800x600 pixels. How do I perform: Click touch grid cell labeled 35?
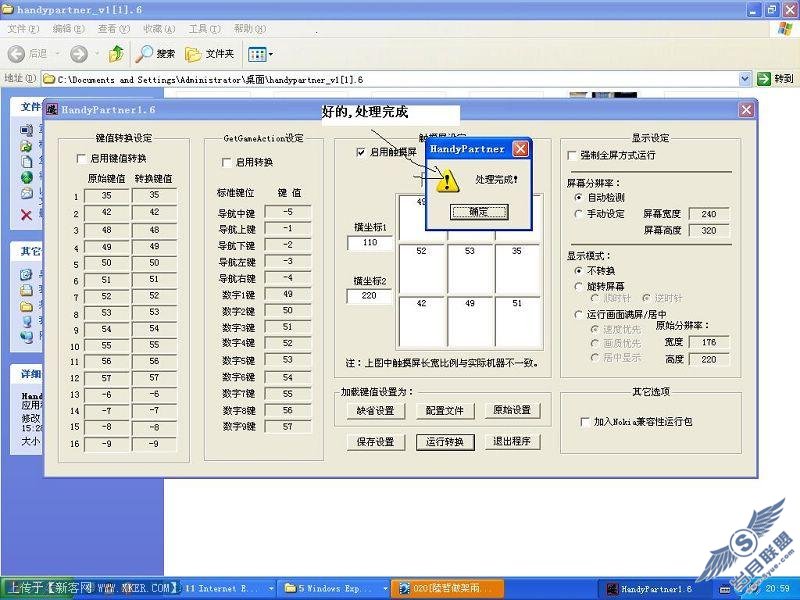click(517, 269)
